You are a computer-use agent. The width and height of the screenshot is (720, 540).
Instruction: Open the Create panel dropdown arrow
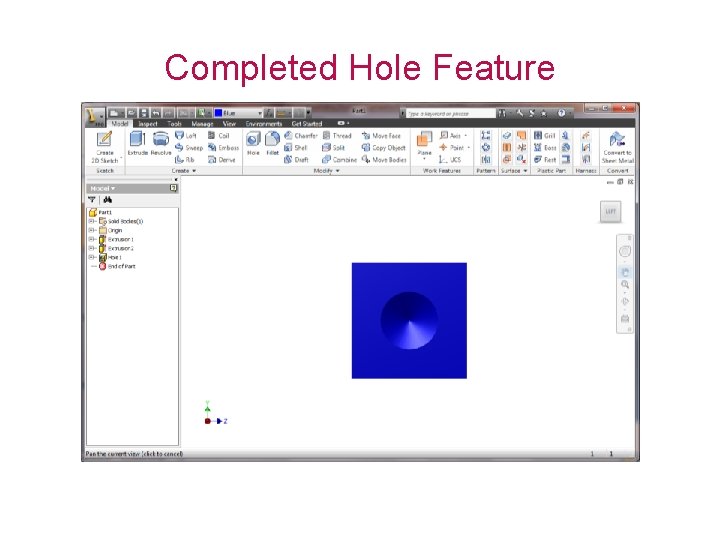coord(194,171)
